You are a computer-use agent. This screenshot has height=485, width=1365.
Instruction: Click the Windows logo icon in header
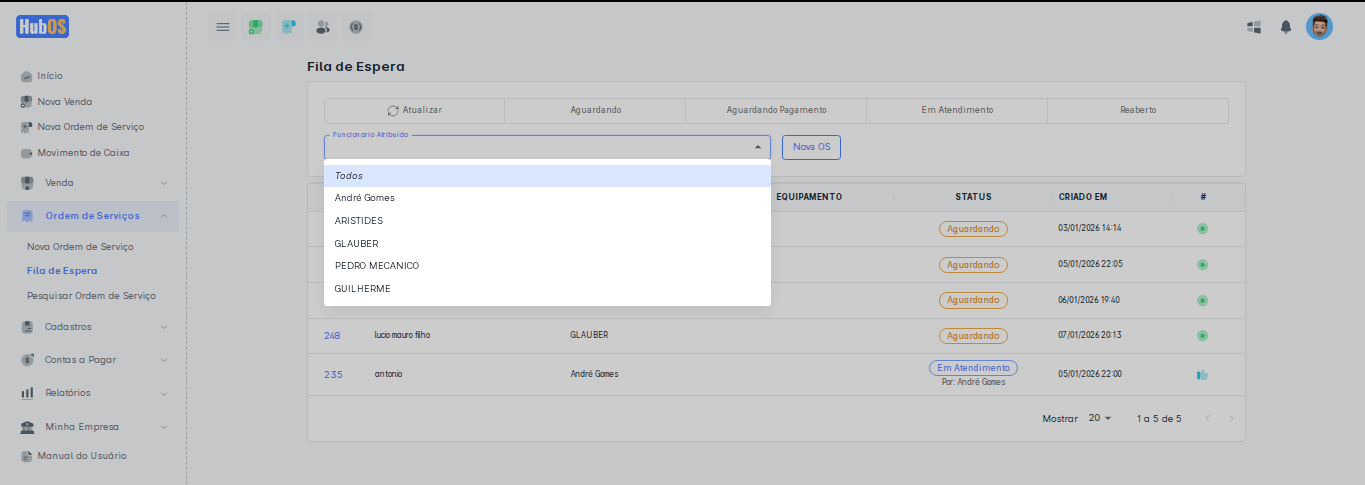pyautogui.click(x=1254, y=27)
